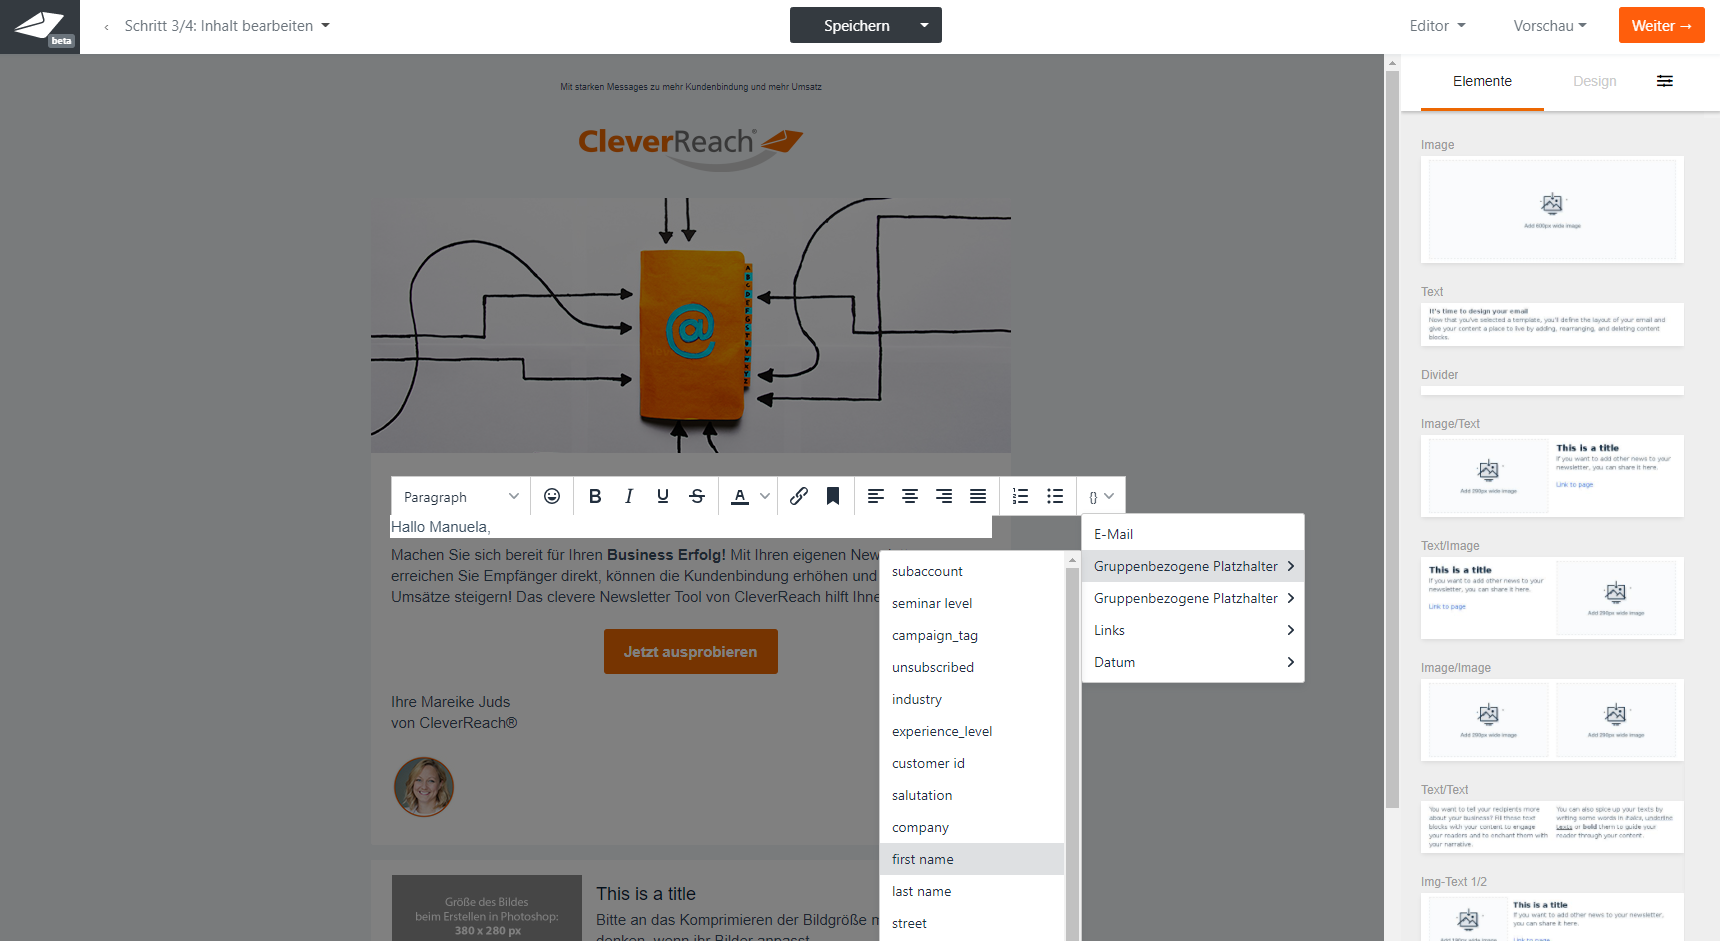
Task: Go back with the step arrow
Action: click(106, 27)
